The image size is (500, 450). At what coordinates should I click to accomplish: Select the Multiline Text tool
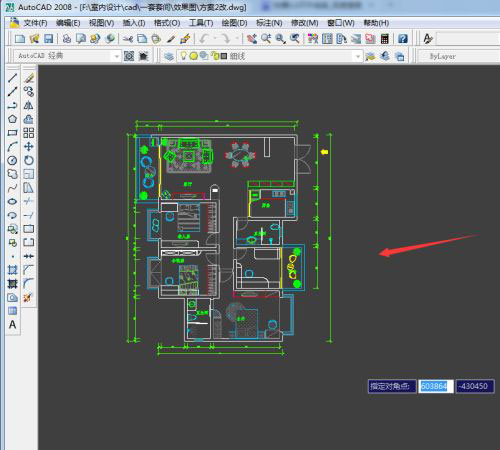(x=12, y=324)
